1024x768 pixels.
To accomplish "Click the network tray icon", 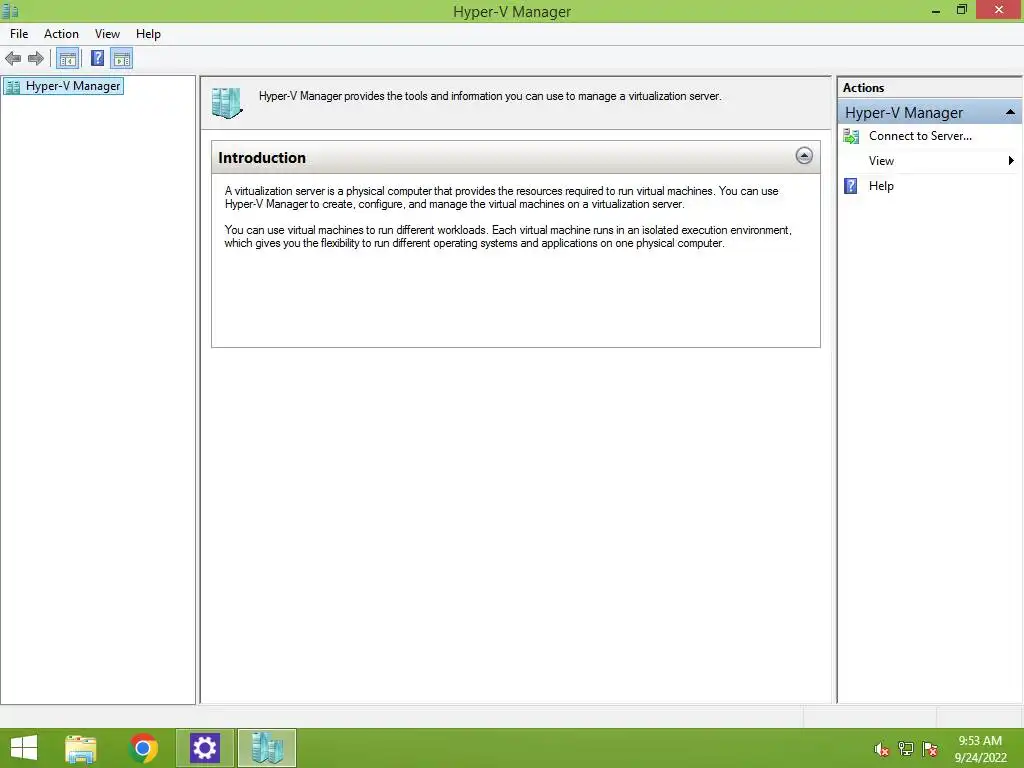I will pyautogui.click(x=905, y=749).
